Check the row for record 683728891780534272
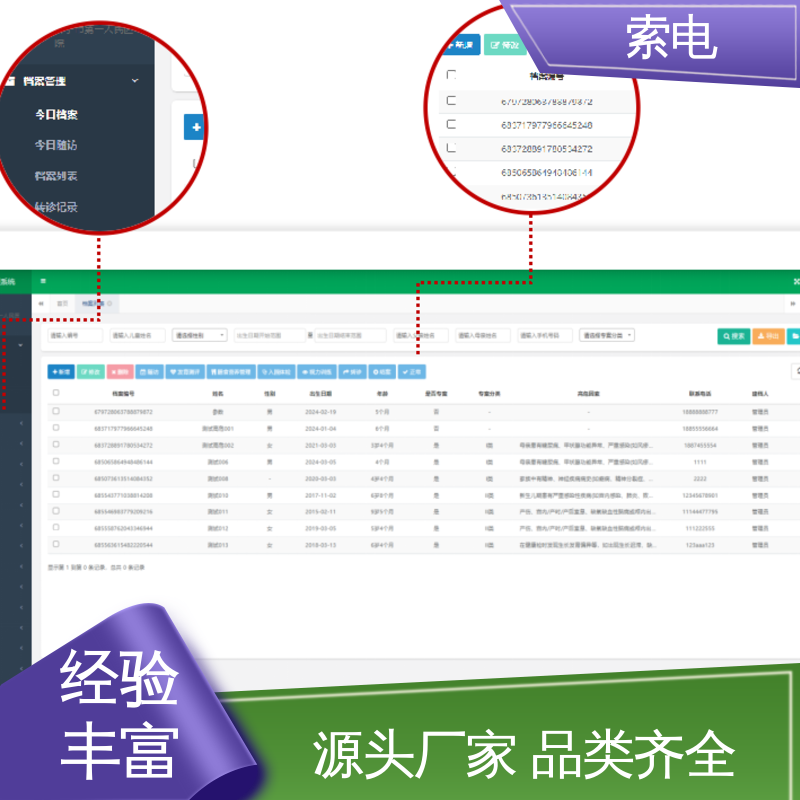800x800 pixels. [x=56, y=444]
